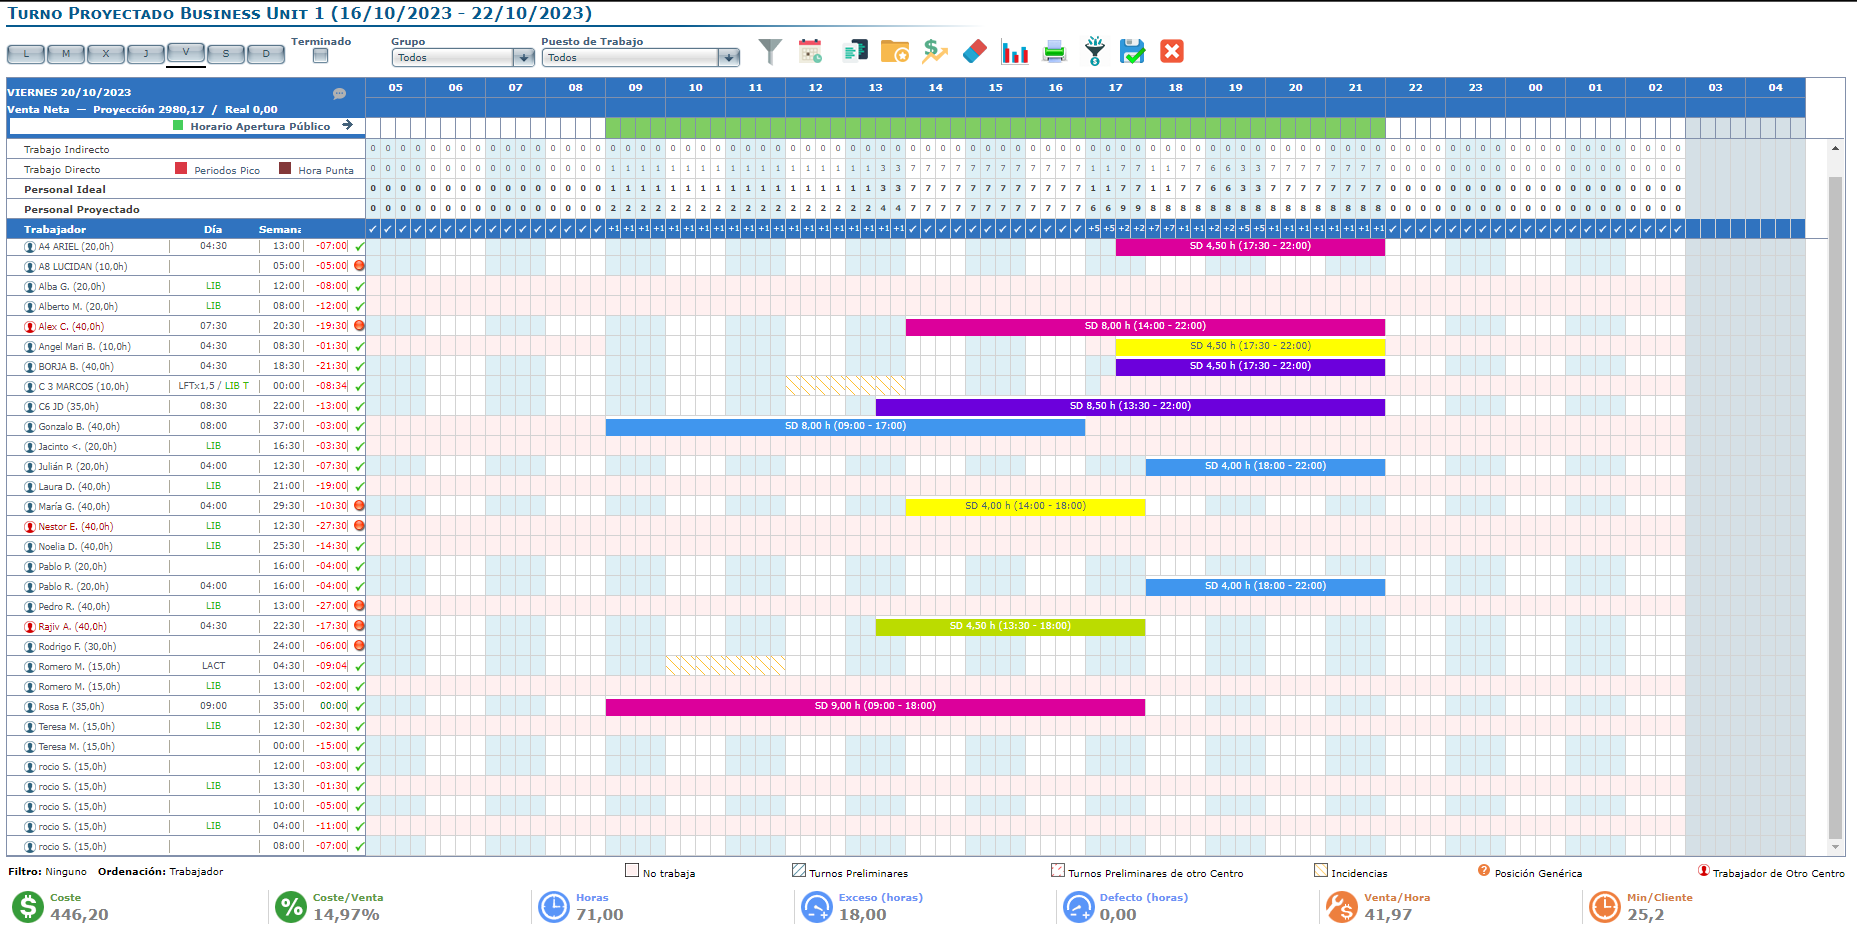This screenshot has height=941, width=1857.
Task: Click the red alert status for Rodrigo F.
Action: pyautogui.click(x=359, y=646)
